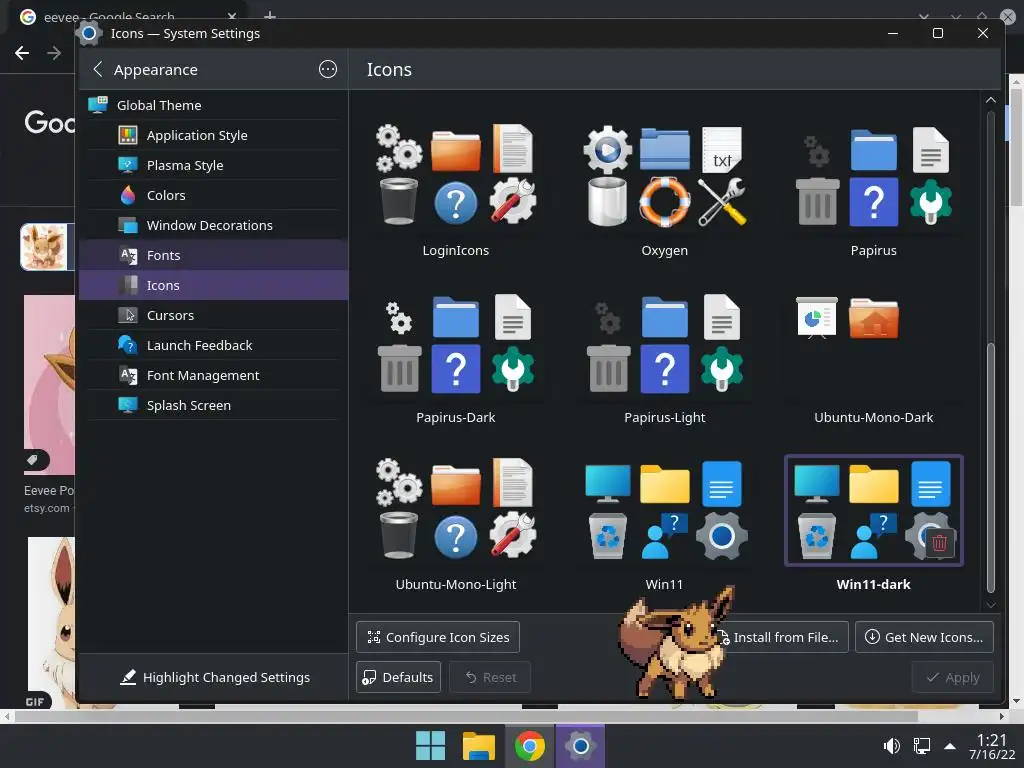Open the Appearance more-options menu
This screenshot has width=1024, height=768.
coord(328,69)
